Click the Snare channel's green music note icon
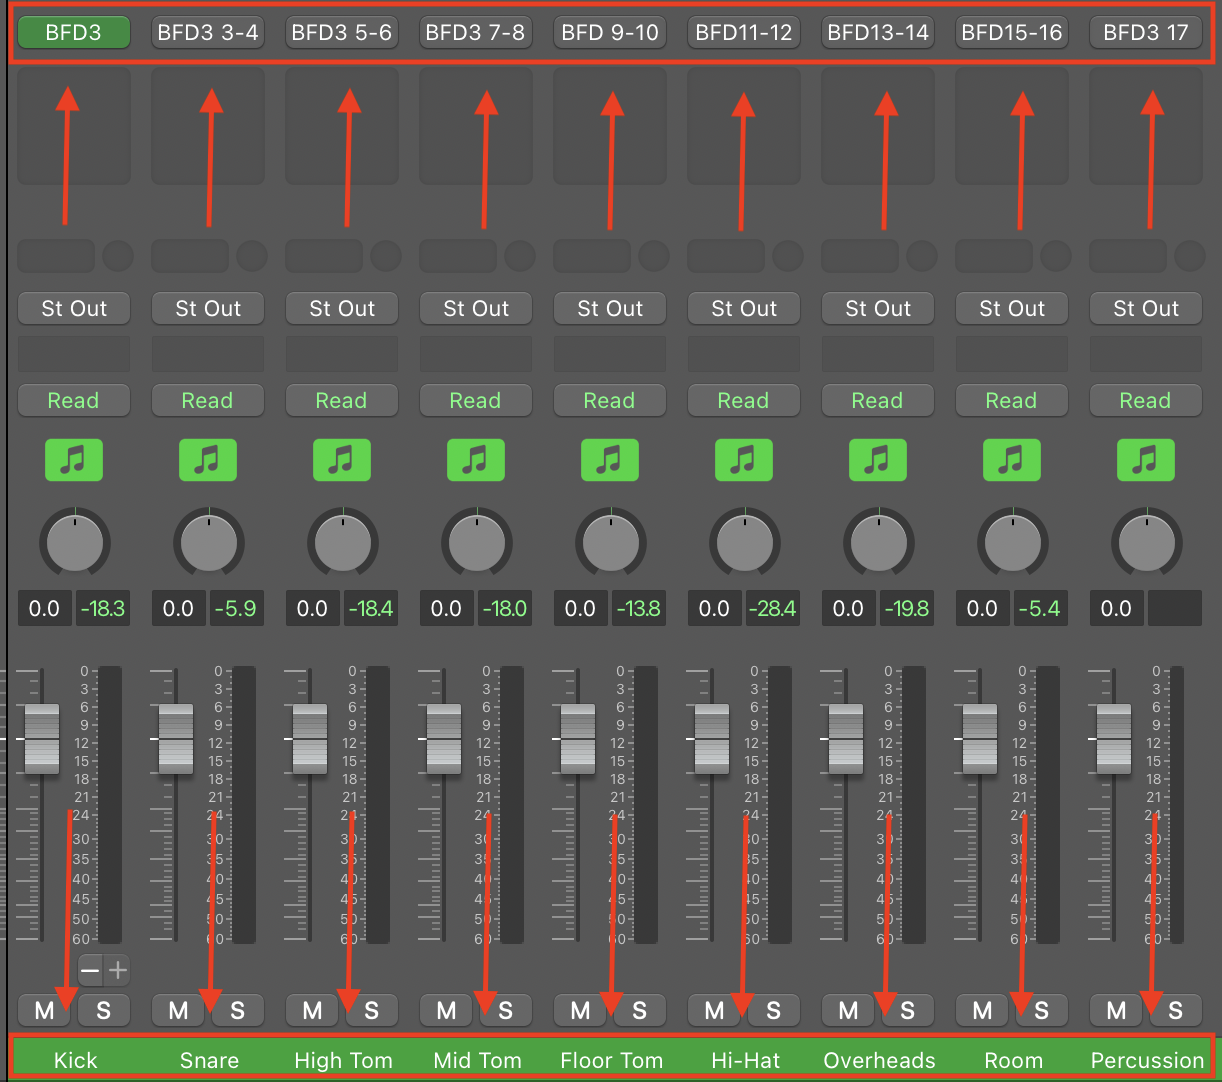Screen dimensions: 1222x1082 click(208, 460)
